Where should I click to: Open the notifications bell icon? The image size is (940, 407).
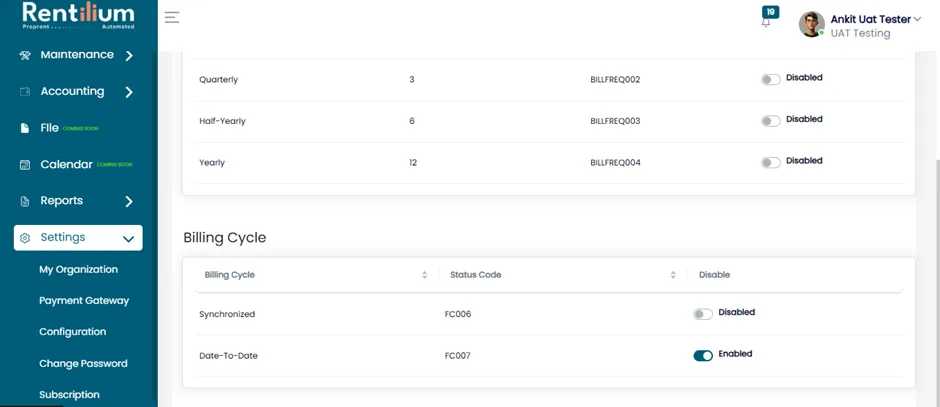click(x=766, y=23)
